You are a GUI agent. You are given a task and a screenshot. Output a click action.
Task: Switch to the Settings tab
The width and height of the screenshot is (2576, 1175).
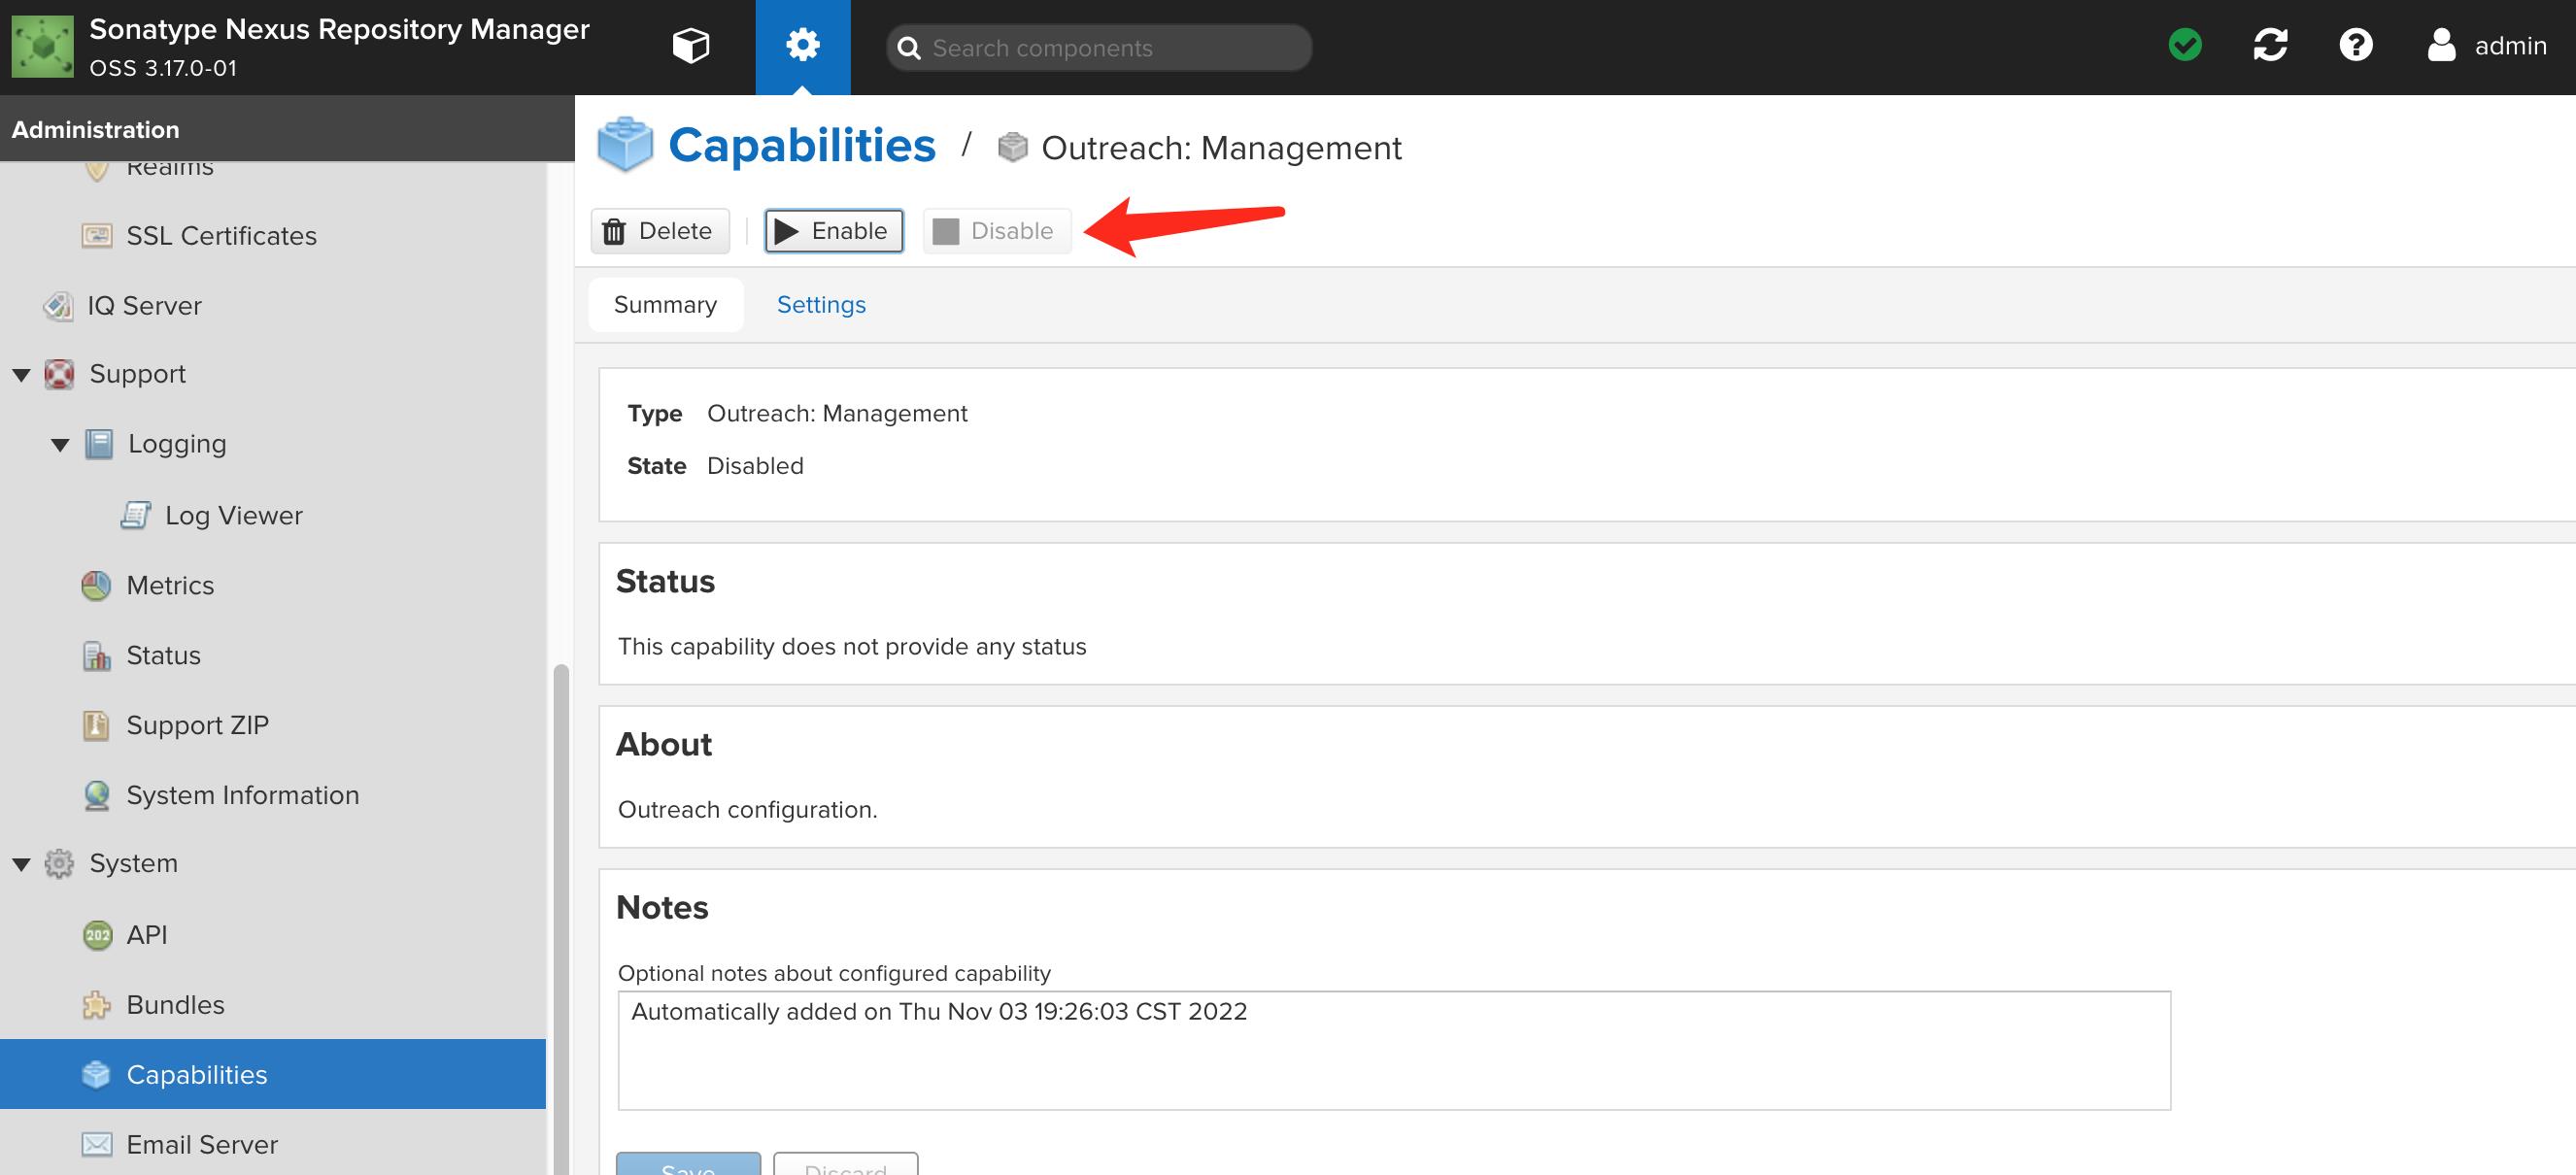point(820,304)
